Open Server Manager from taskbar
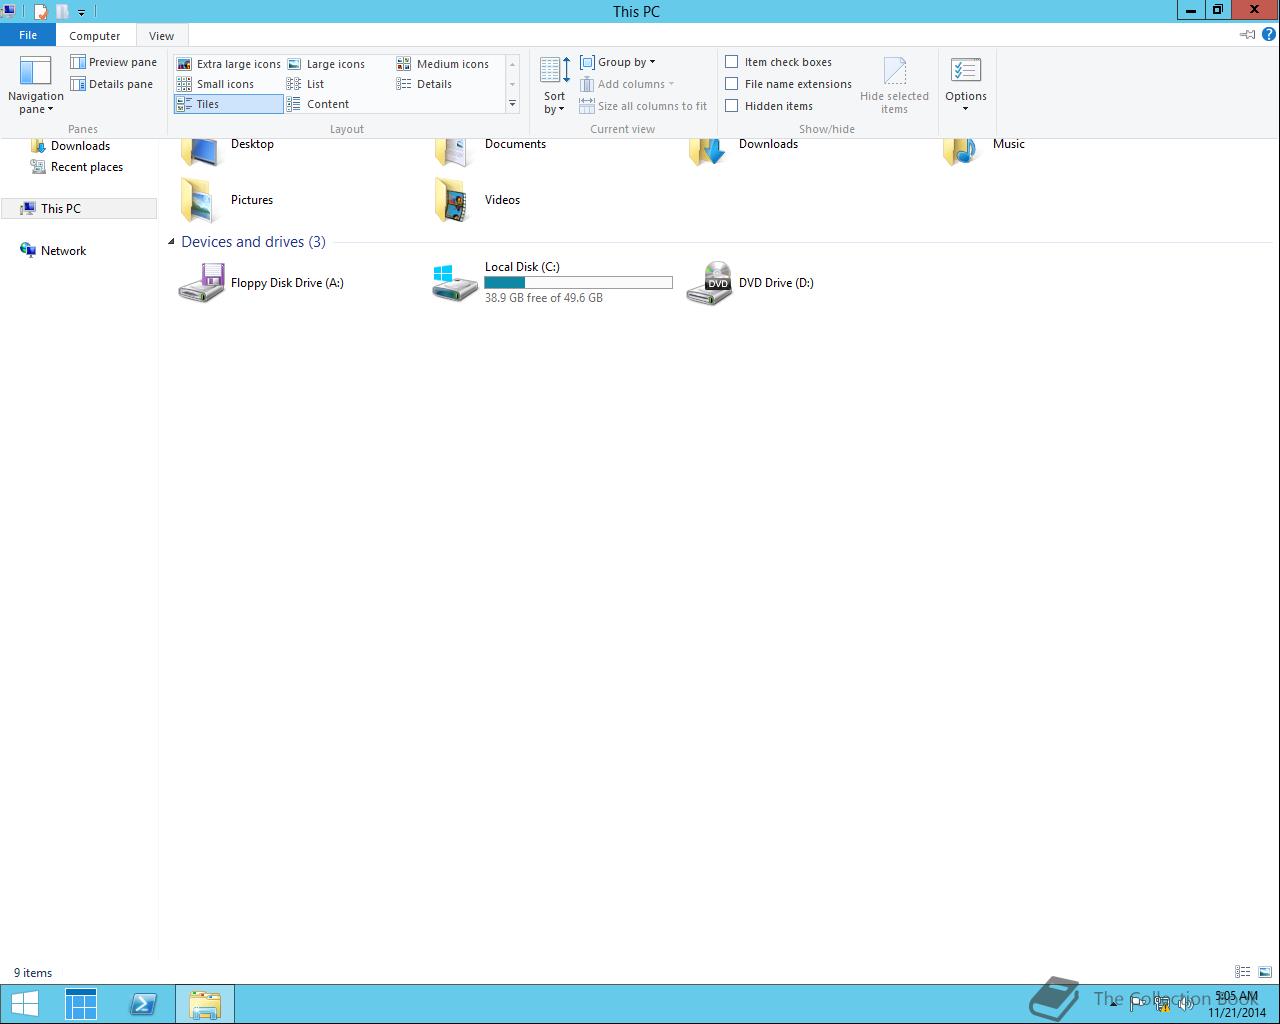 [81, 1004]
